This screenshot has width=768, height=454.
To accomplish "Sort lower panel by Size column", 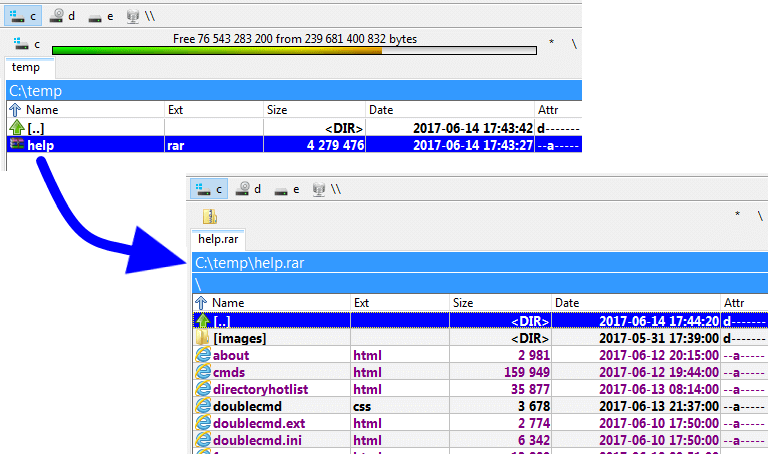I will click(463, 302).
